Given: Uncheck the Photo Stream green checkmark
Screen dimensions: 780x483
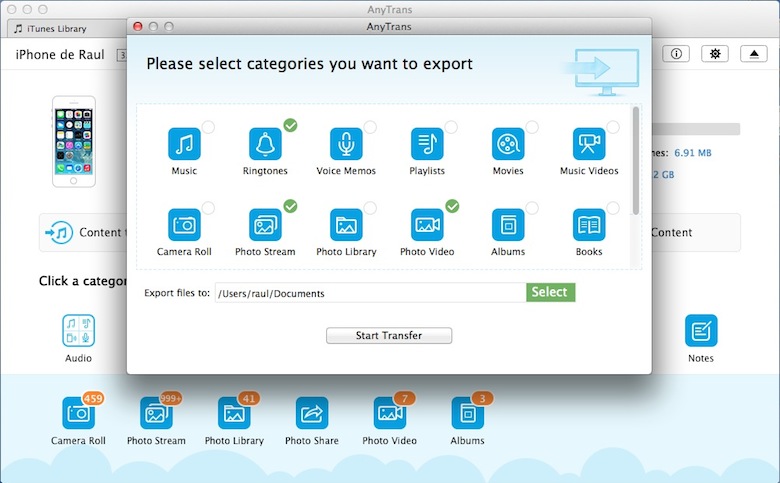Looking at the screenshot, I should [291, 206].
